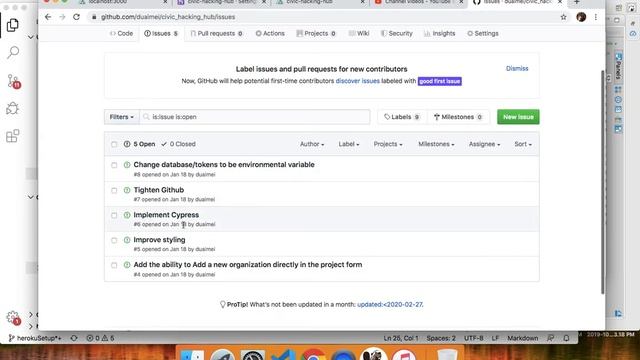Dismiss the new contributors banner
Image resolution: width=640 pixels, height=360 pixels.
tap(517, 68)
